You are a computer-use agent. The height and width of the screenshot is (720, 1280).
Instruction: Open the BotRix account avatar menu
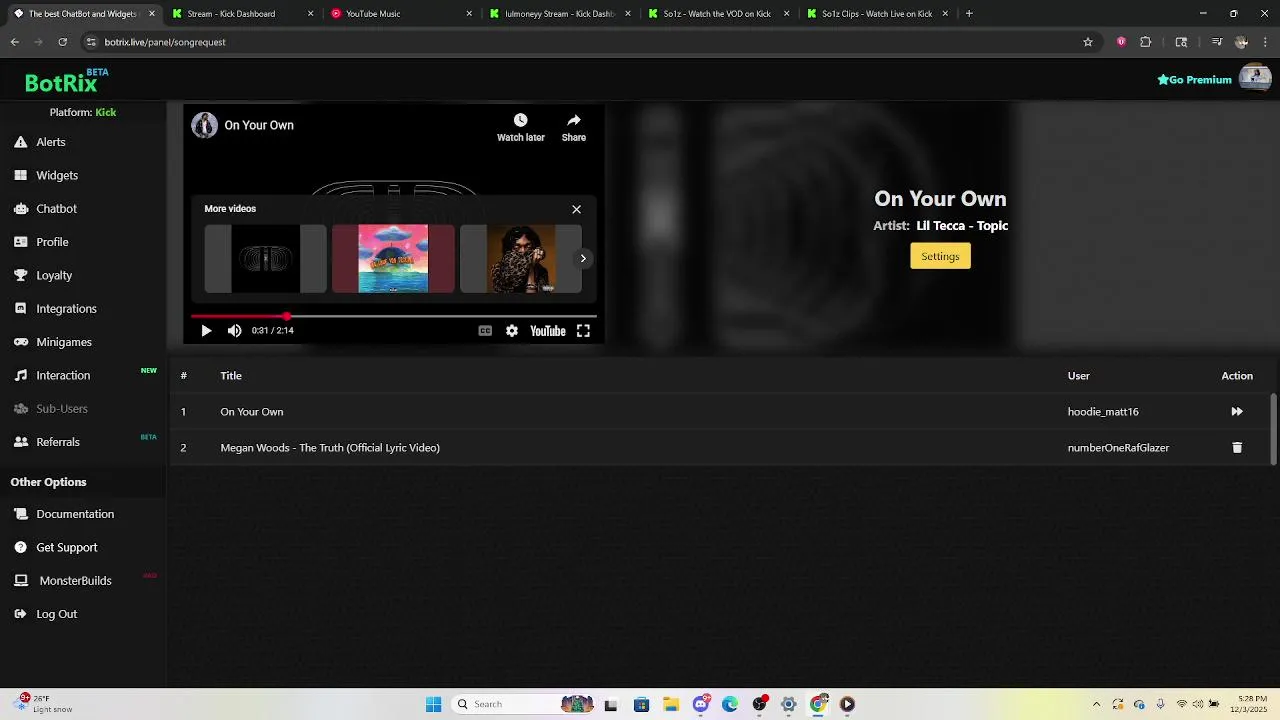(x=1255, y=79)
